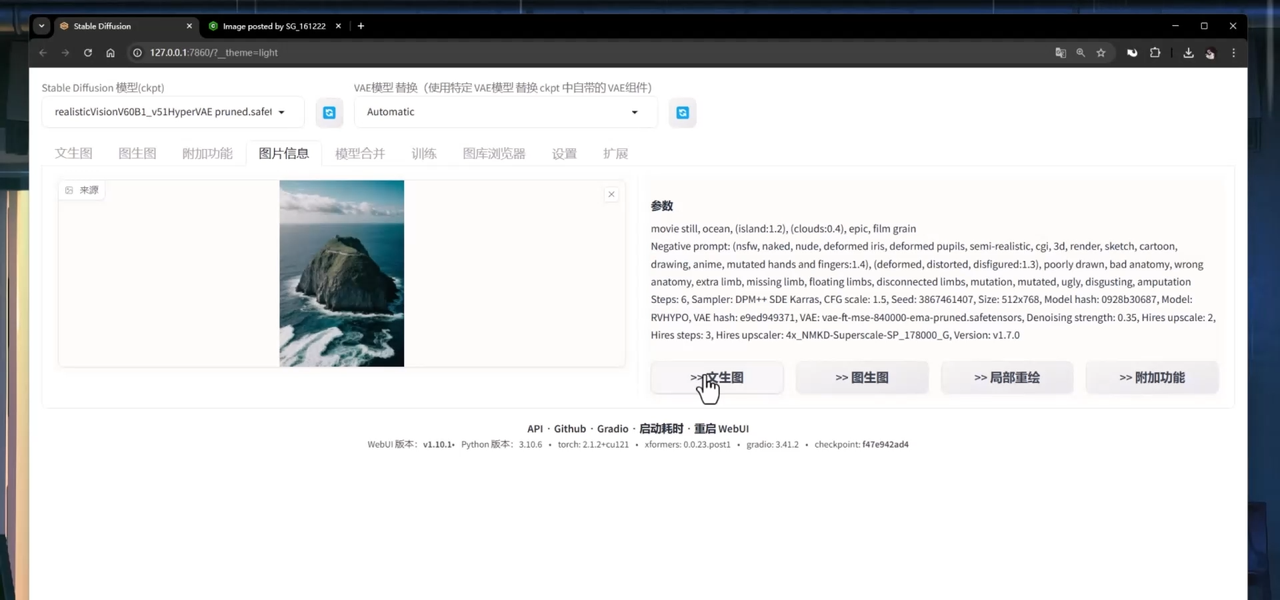This screenshot has width=1280, height=600.
Task: Click the island image preview
Action: click(x=341, y=273)
